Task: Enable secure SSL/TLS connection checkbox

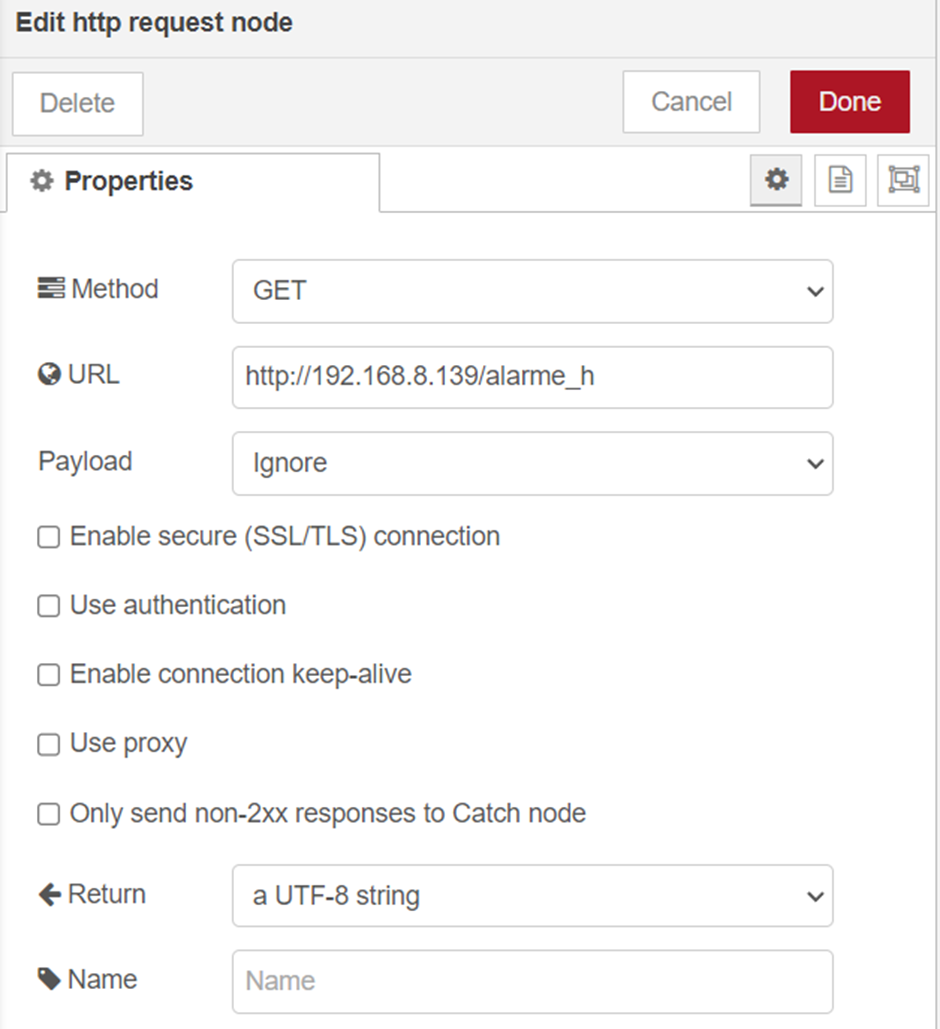Action: (49, 537)
